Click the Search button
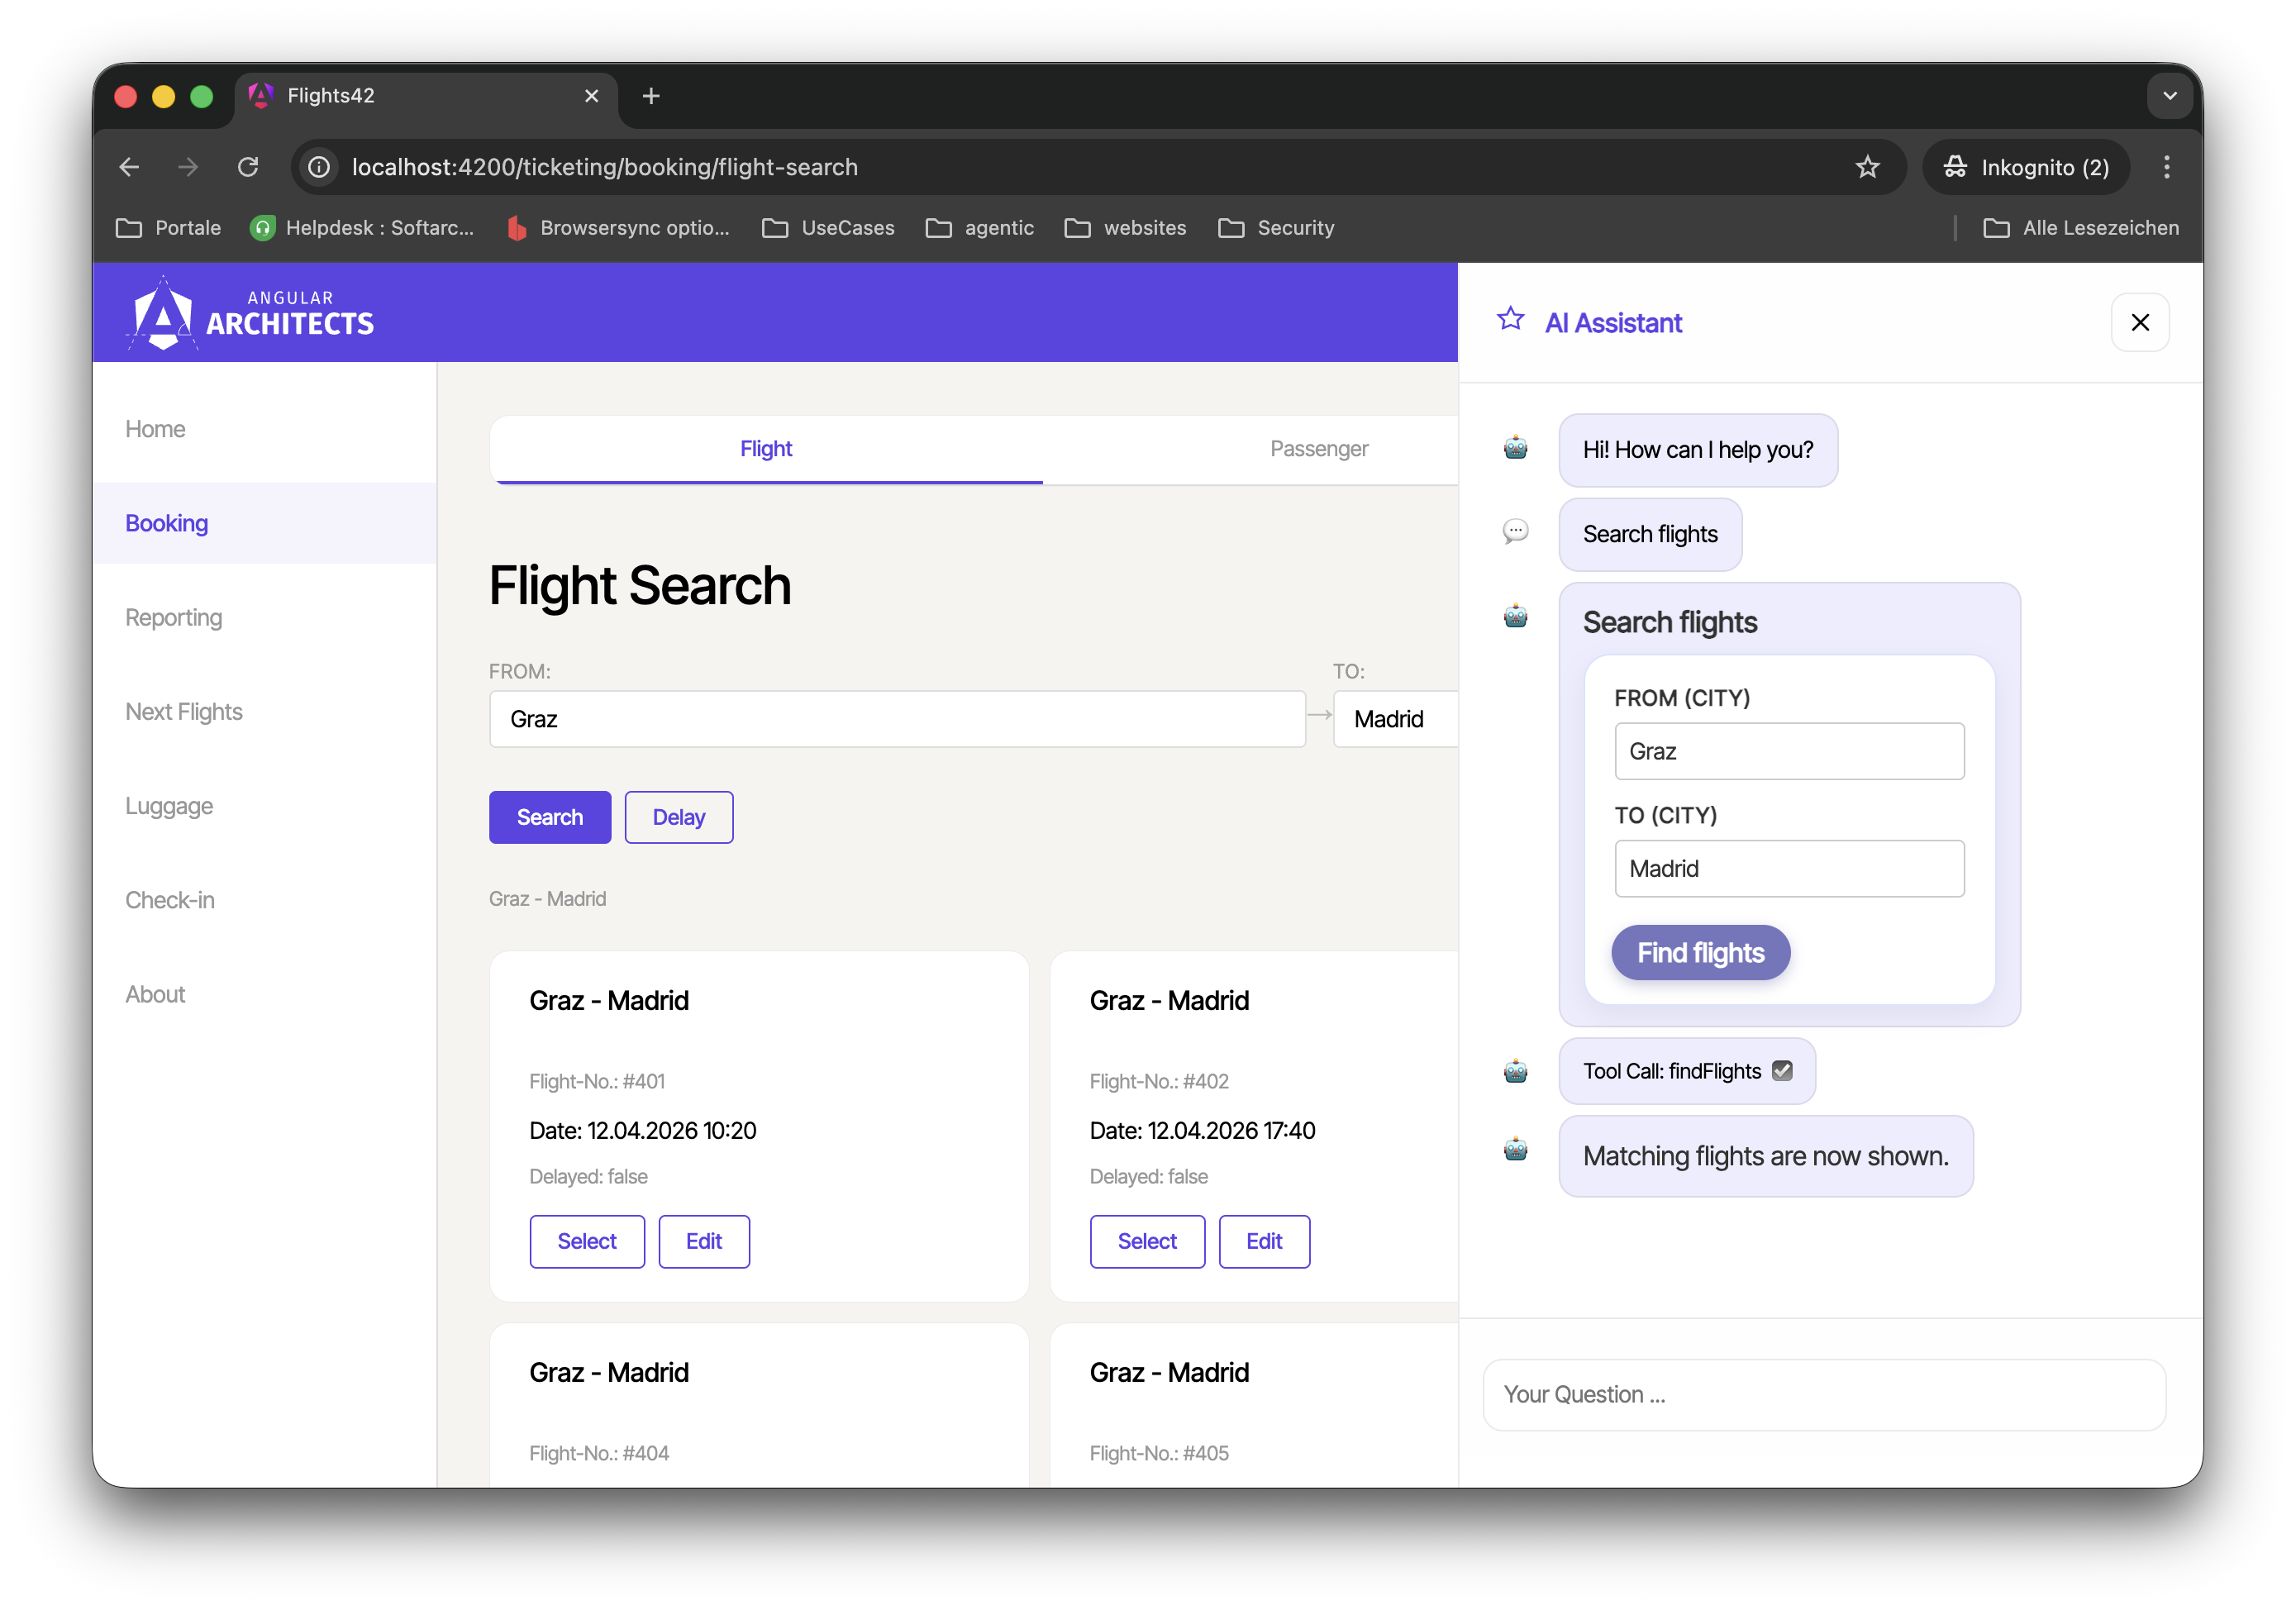The width and height of the screenshot is (2296, 1610). pyautogui.click(x=550, y=817)
